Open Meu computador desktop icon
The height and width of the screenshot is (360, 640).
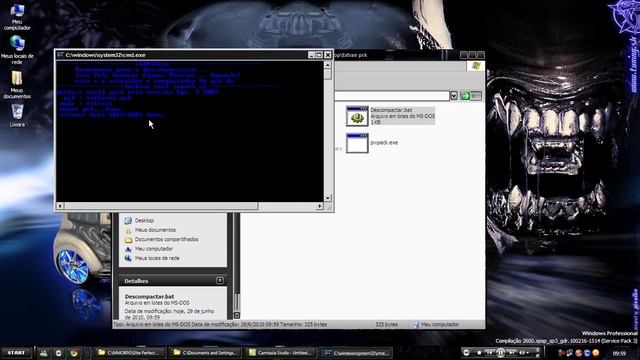[x=17, y=16]
